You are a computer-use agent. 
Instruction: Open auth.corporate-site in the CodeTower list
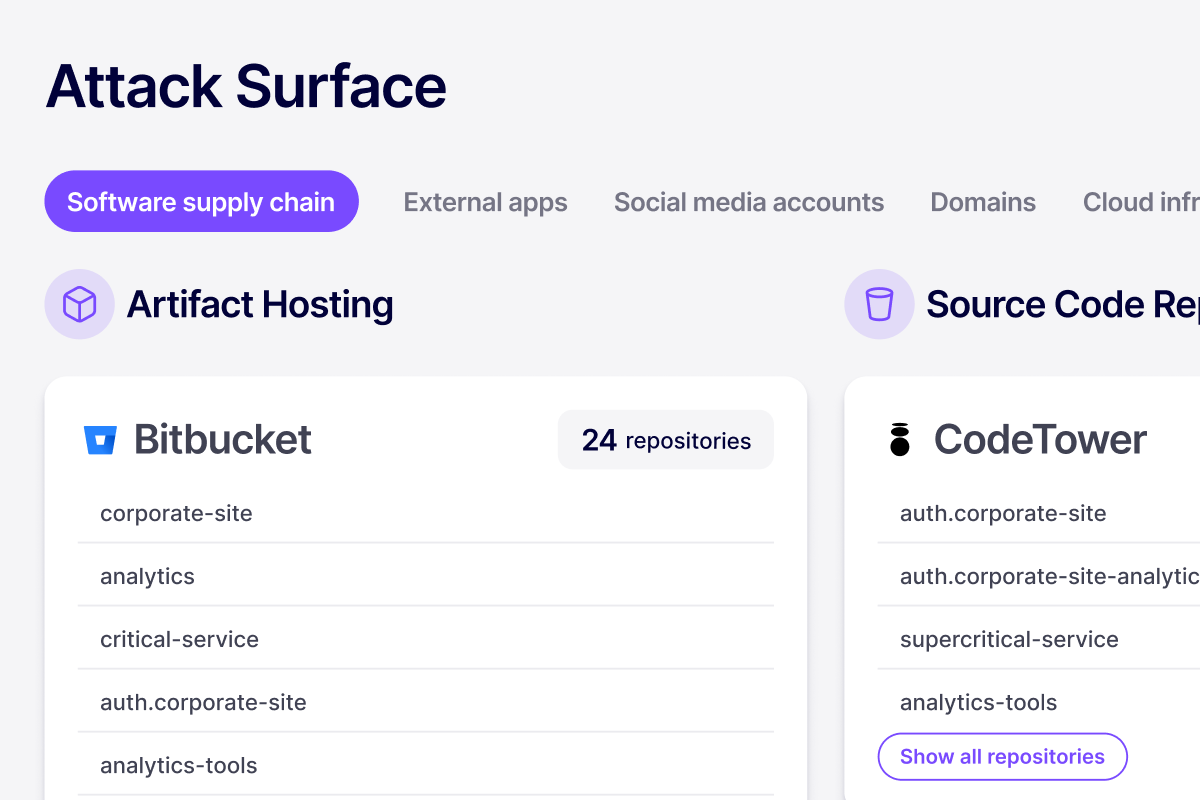[1003, 513]
